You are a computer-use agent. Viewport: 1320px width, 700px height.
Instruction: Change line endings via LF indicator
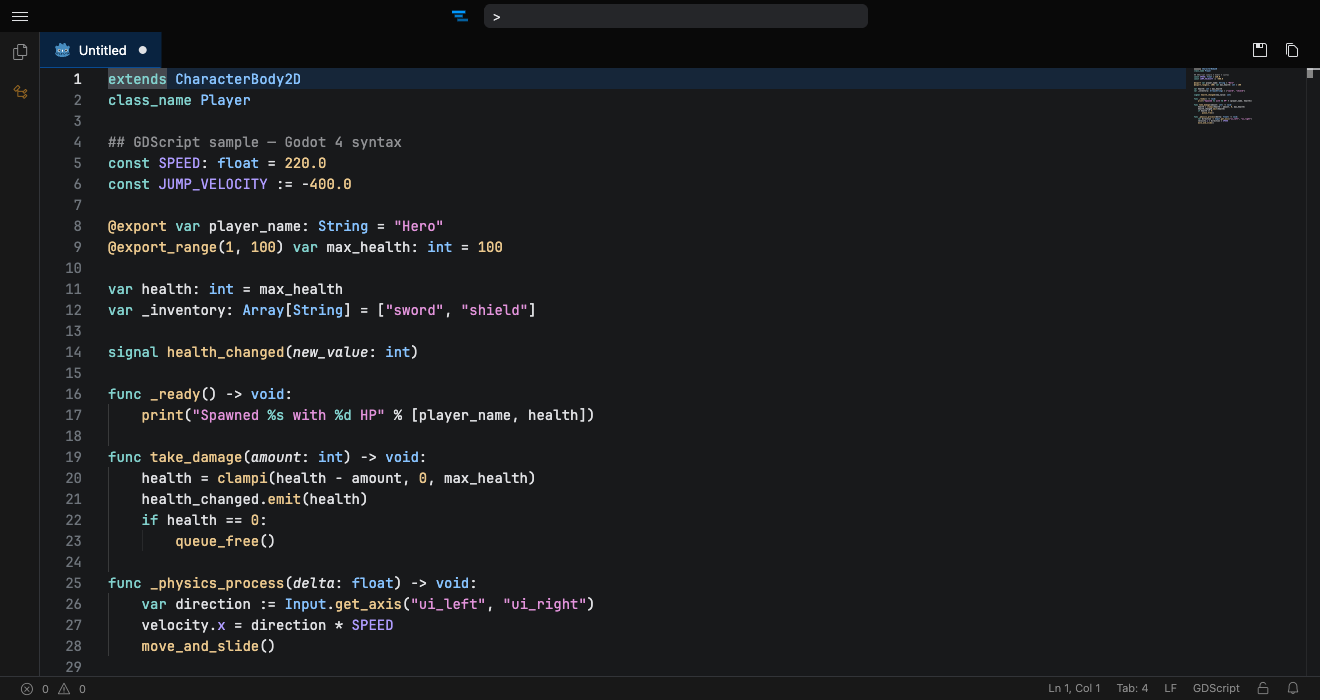(1170, 688)
